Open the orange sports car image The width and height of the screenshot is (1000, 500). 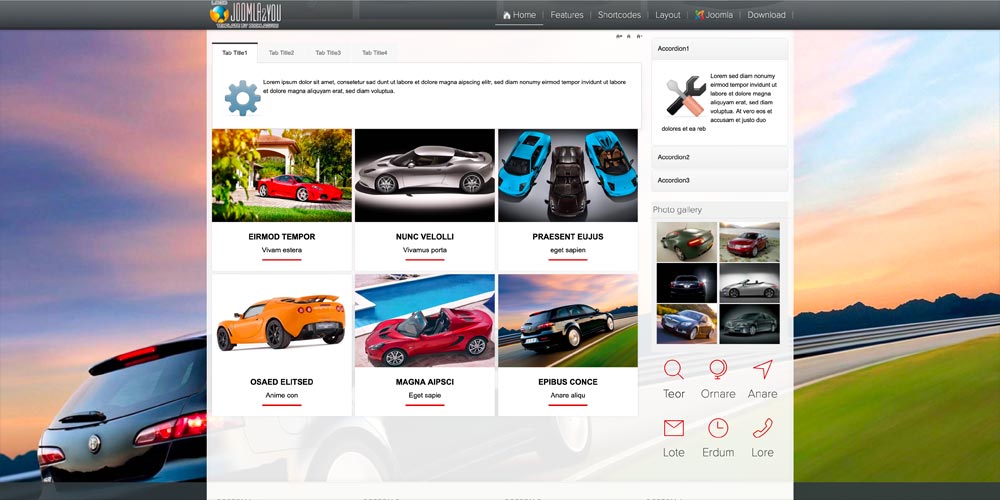pos(281,320)
